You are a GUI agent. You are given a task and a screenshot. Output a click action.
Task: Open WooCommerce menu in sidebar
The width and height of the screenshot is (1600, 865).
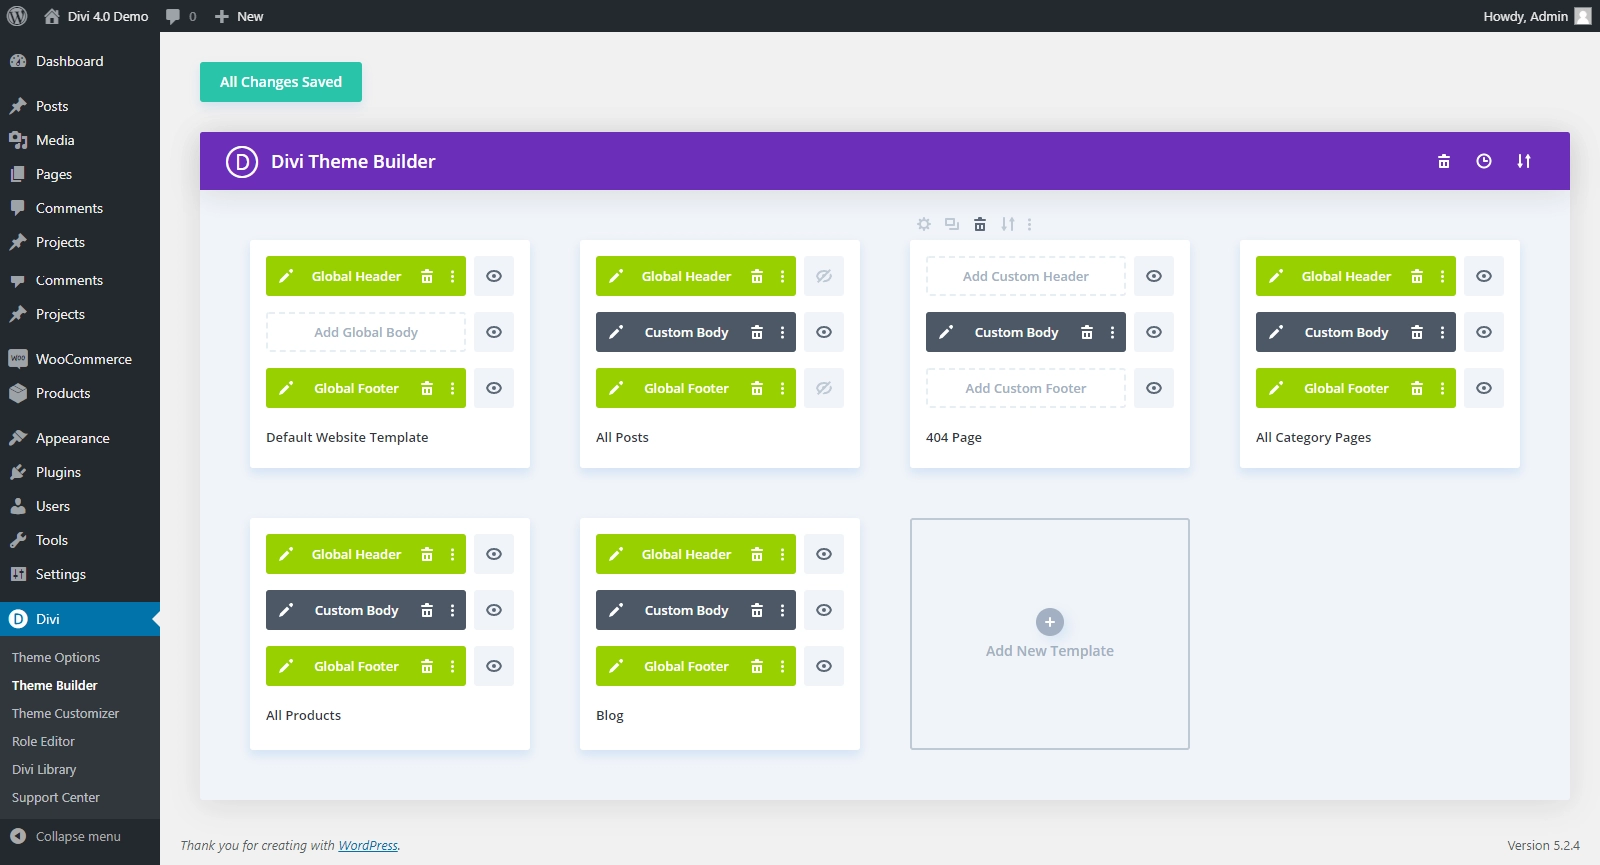pos(80,359)
